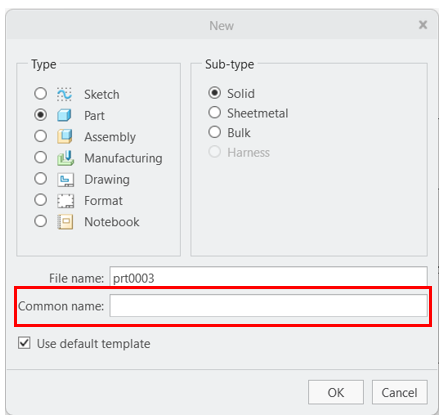Click the Use default template label

(x=94, y=344)
